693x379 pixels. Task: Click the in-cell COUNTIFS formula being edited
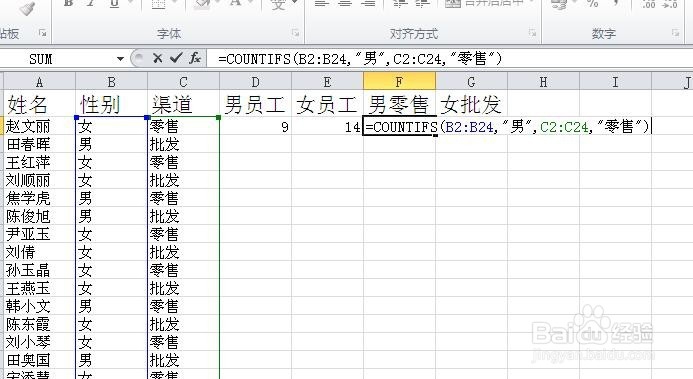(x=507, y=127)
